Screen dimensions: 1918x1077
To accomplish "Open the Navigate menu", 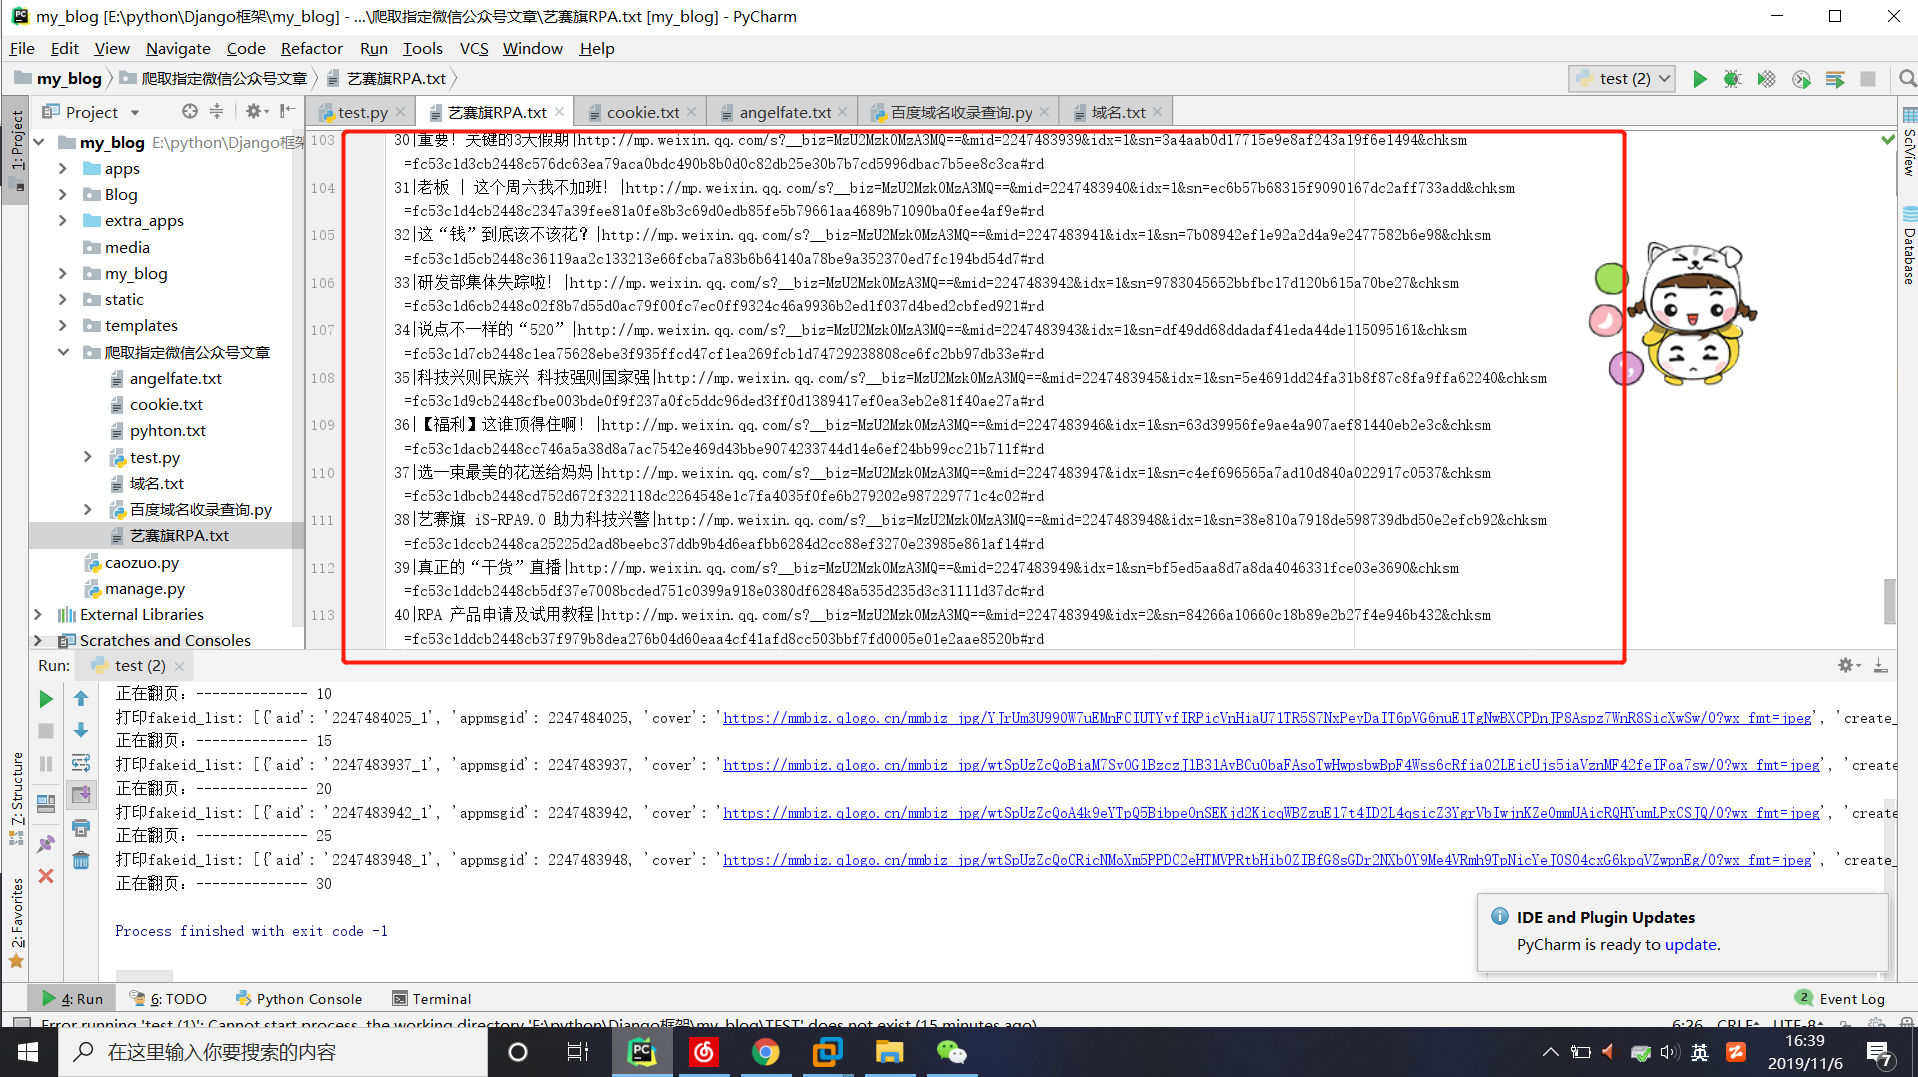I will pyautogui.click(x=178, y=48).
